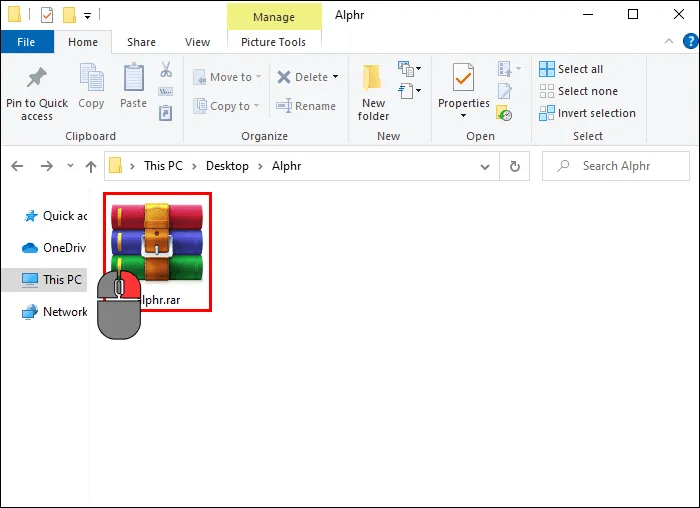
Task: Expand the Delete options arrow
Action: [335, 77]
